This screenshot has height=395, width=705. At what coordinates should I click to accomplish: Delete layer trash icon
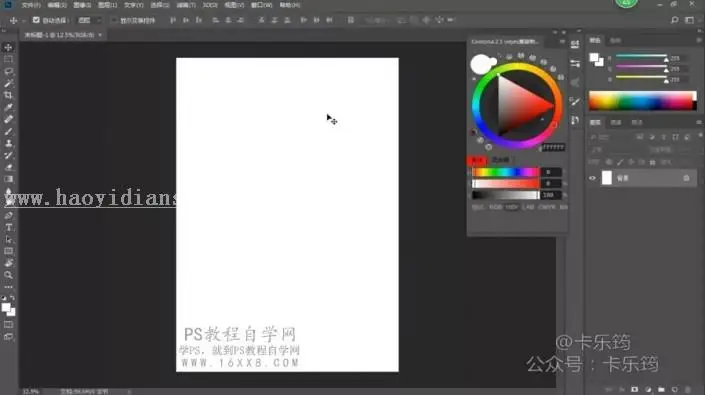click(x=687, y=390)
